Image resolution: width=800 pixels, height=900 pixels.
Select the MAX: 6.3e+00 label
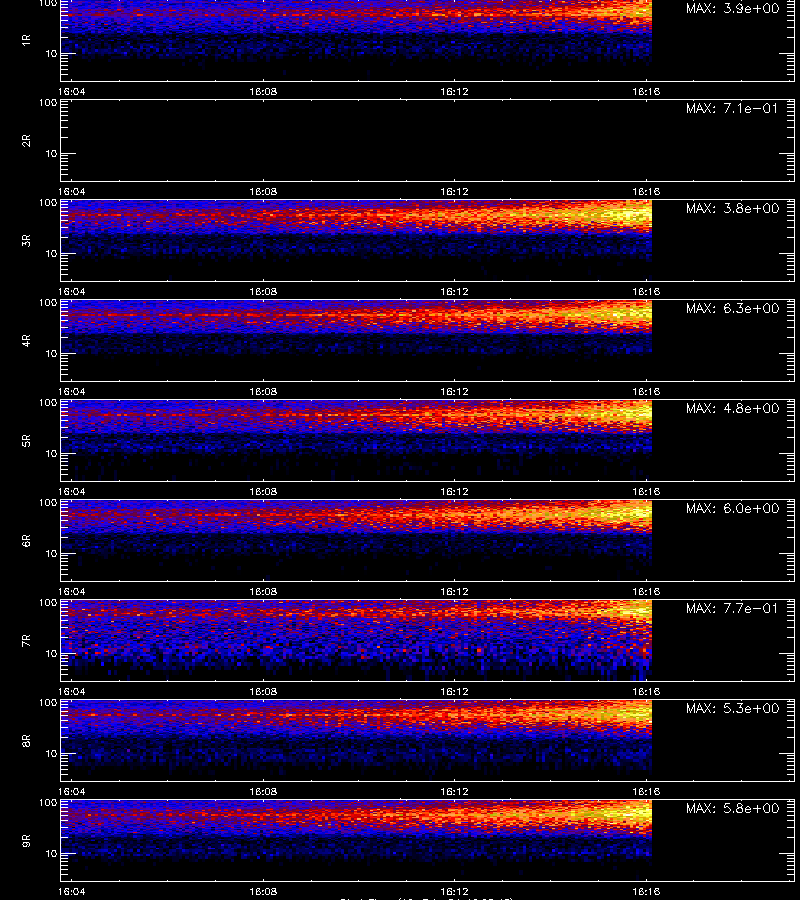click(x=732, y=308)
